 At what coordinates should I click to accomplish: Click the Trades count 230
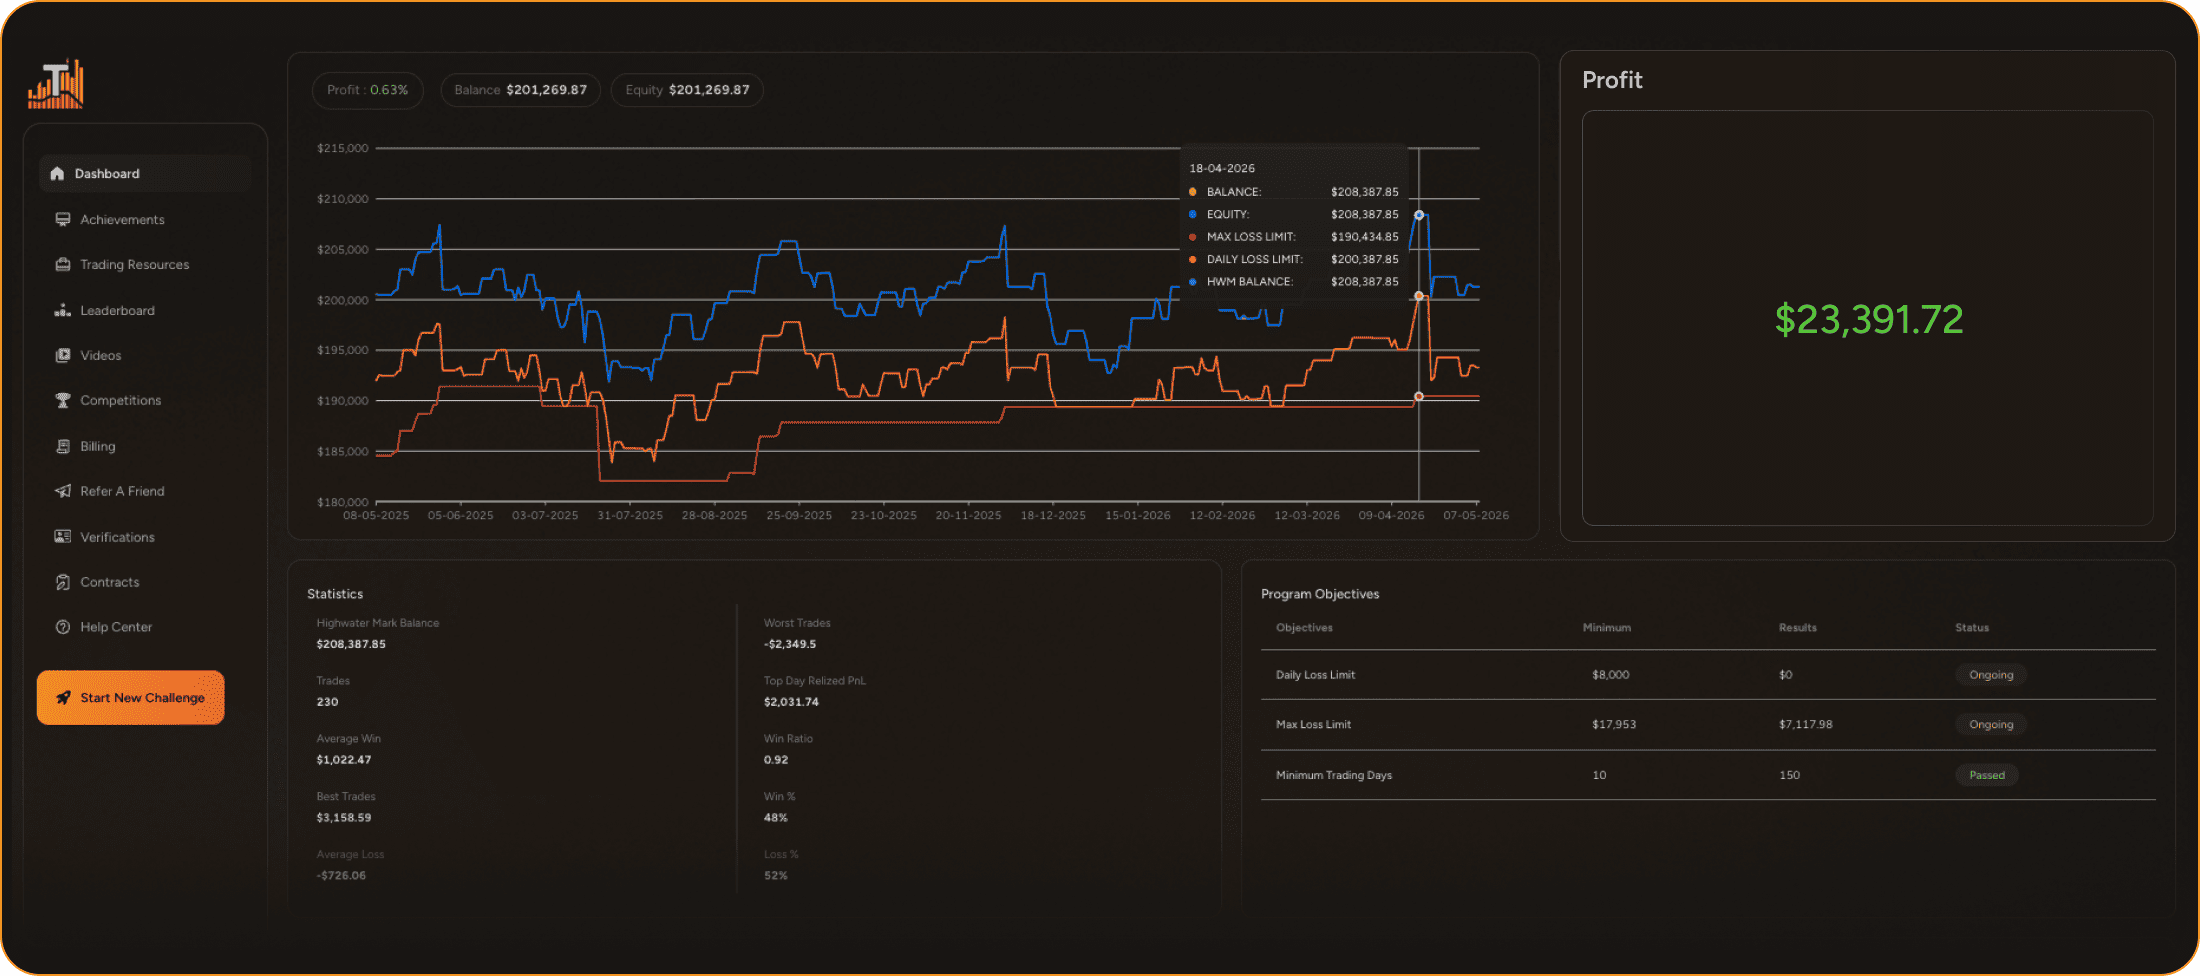(x=327, y=702)
